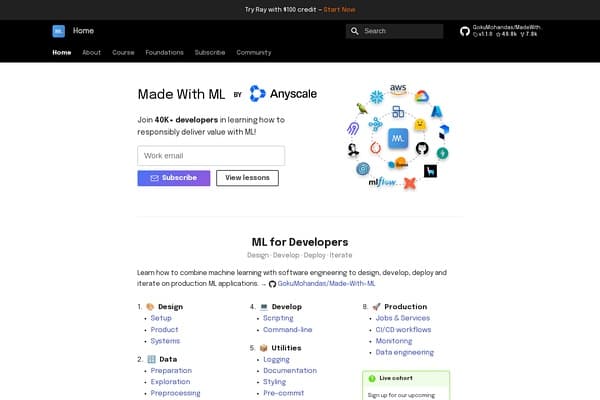Open the Monitoring lesson link

pos(394,341)
